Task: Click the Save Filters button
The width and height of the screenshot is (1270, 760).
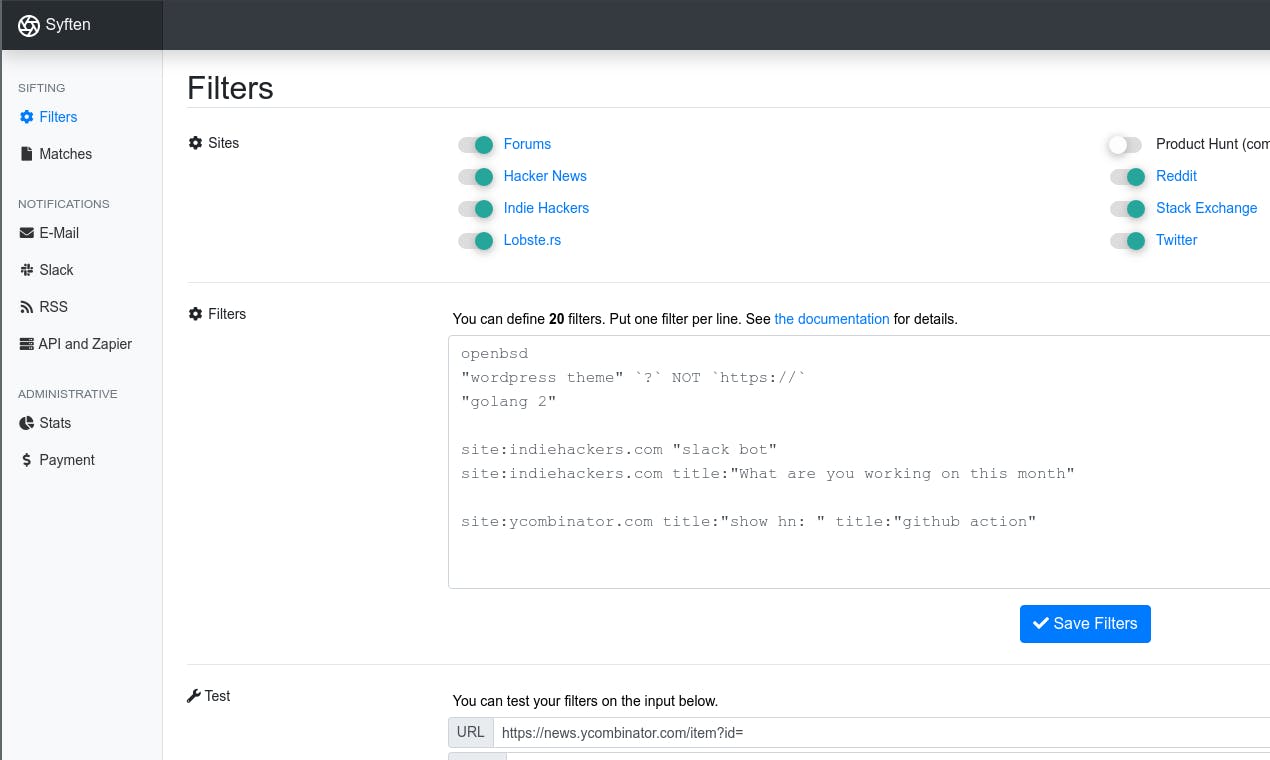Action: [1085, 623]
